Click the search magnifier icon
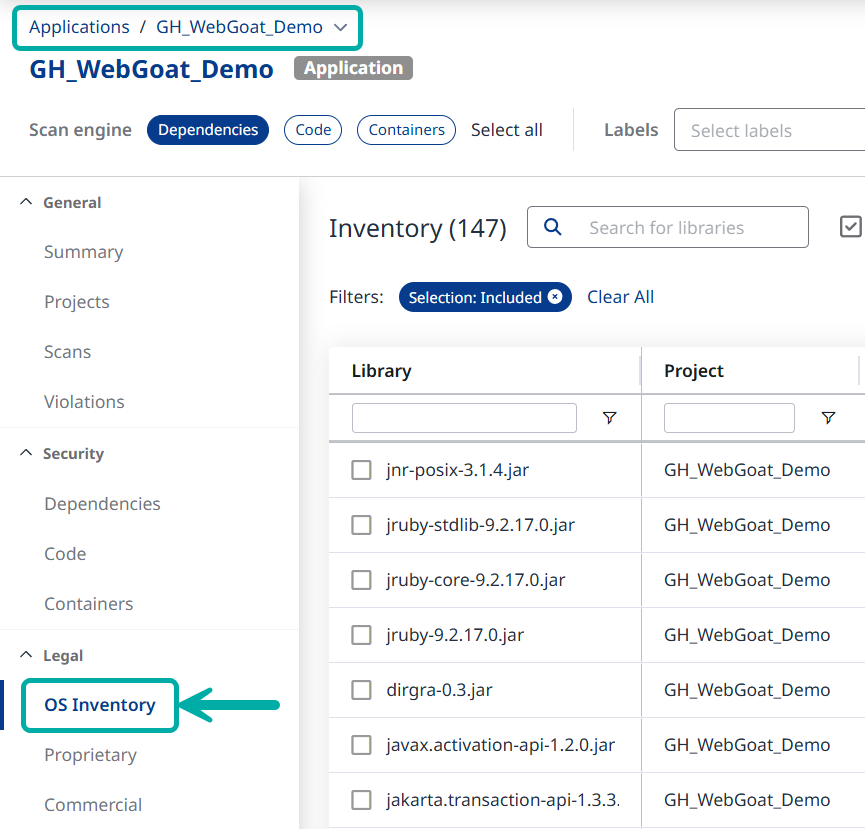The width and height of the screenshot is (865, 829). 552,227
